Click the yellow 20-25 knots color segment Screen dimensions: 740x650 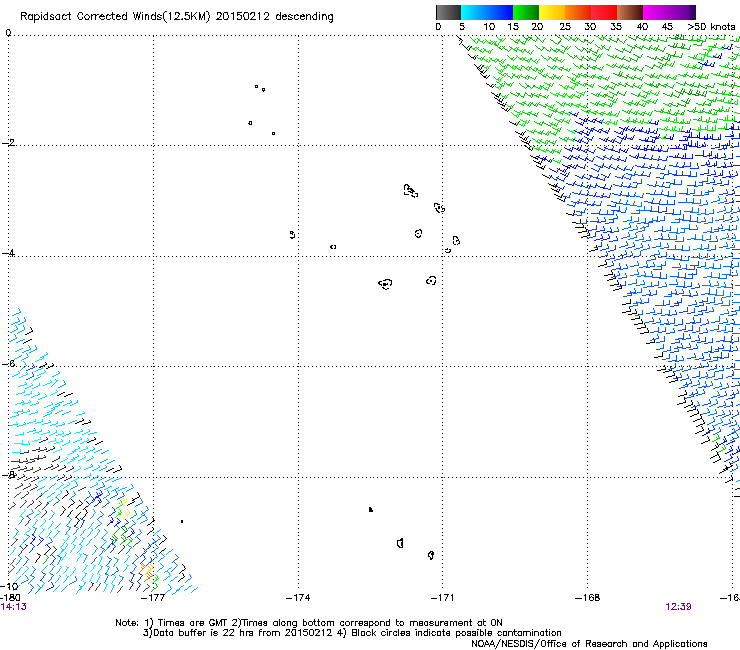[x=551, y=12]
